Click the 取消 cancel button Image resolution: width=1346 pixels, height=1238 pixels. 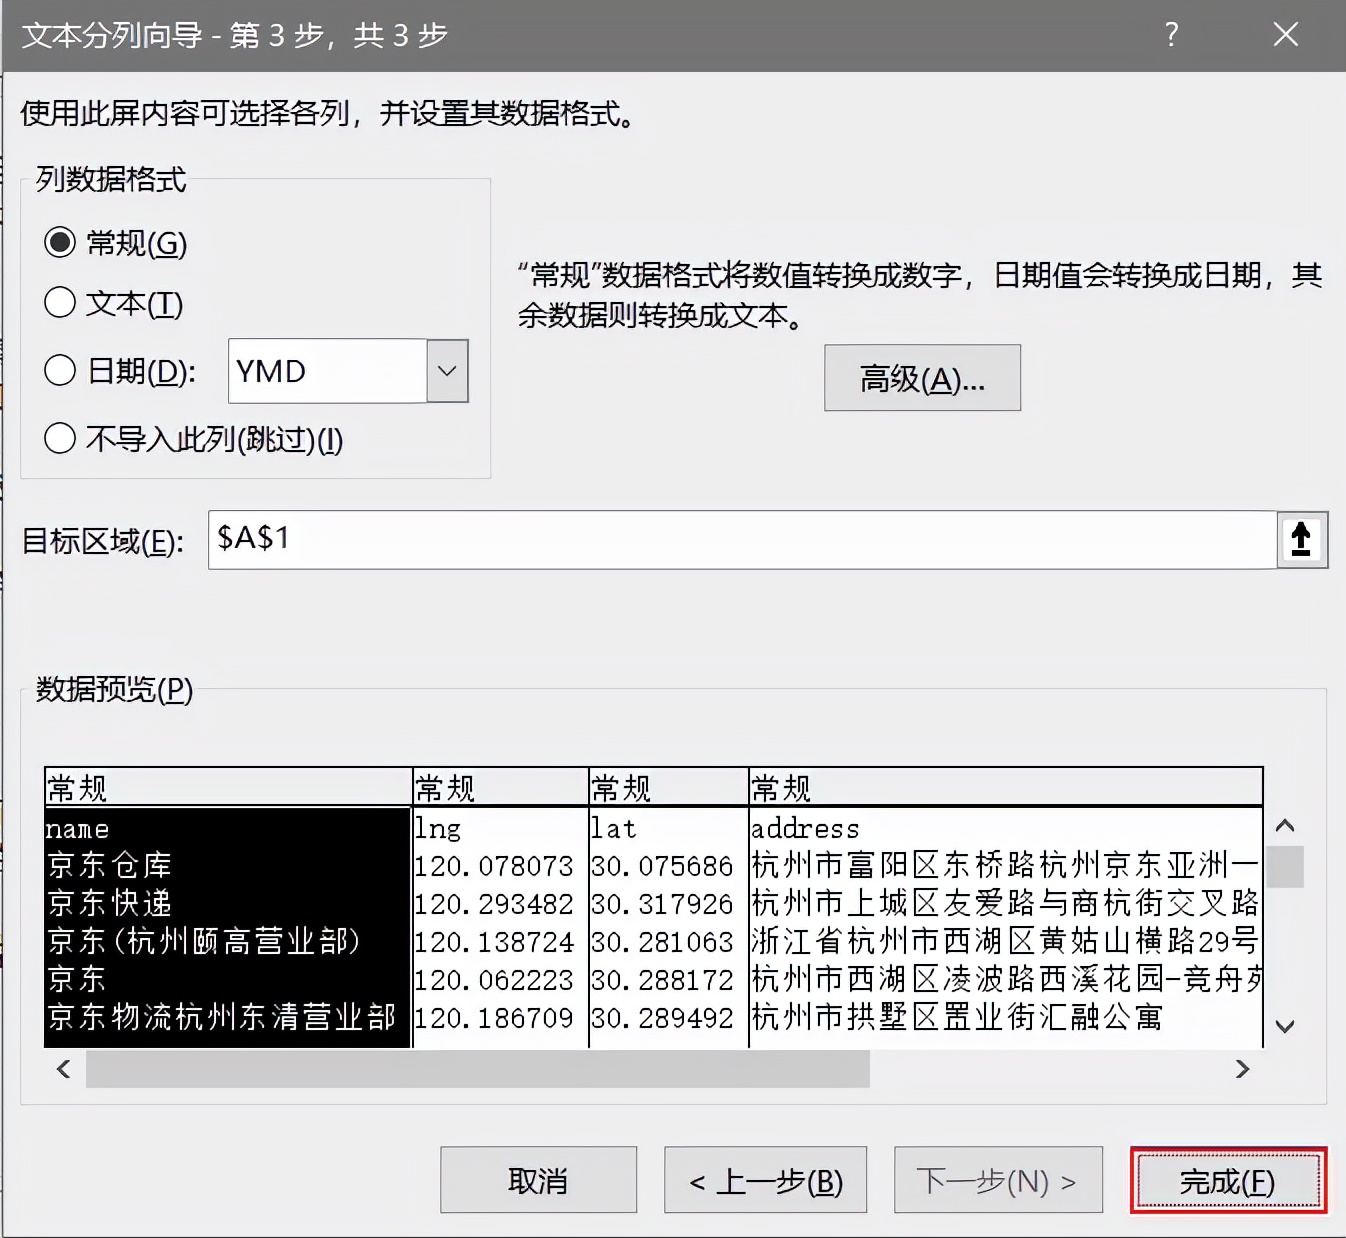pos(538,1180)
